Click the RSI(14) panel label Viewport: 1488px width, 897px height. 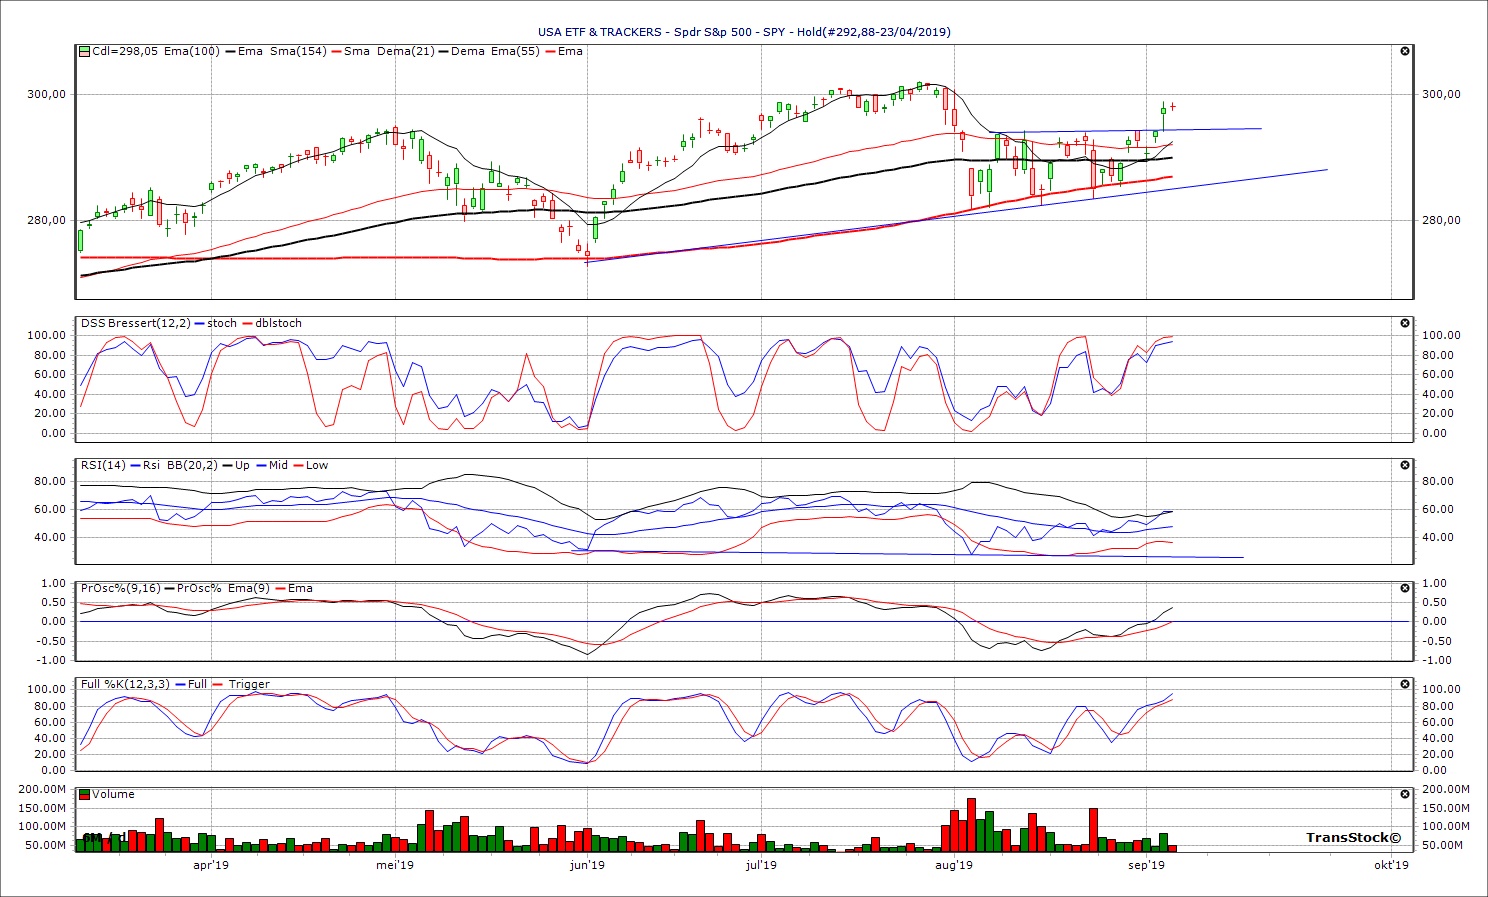click(104, 465)
